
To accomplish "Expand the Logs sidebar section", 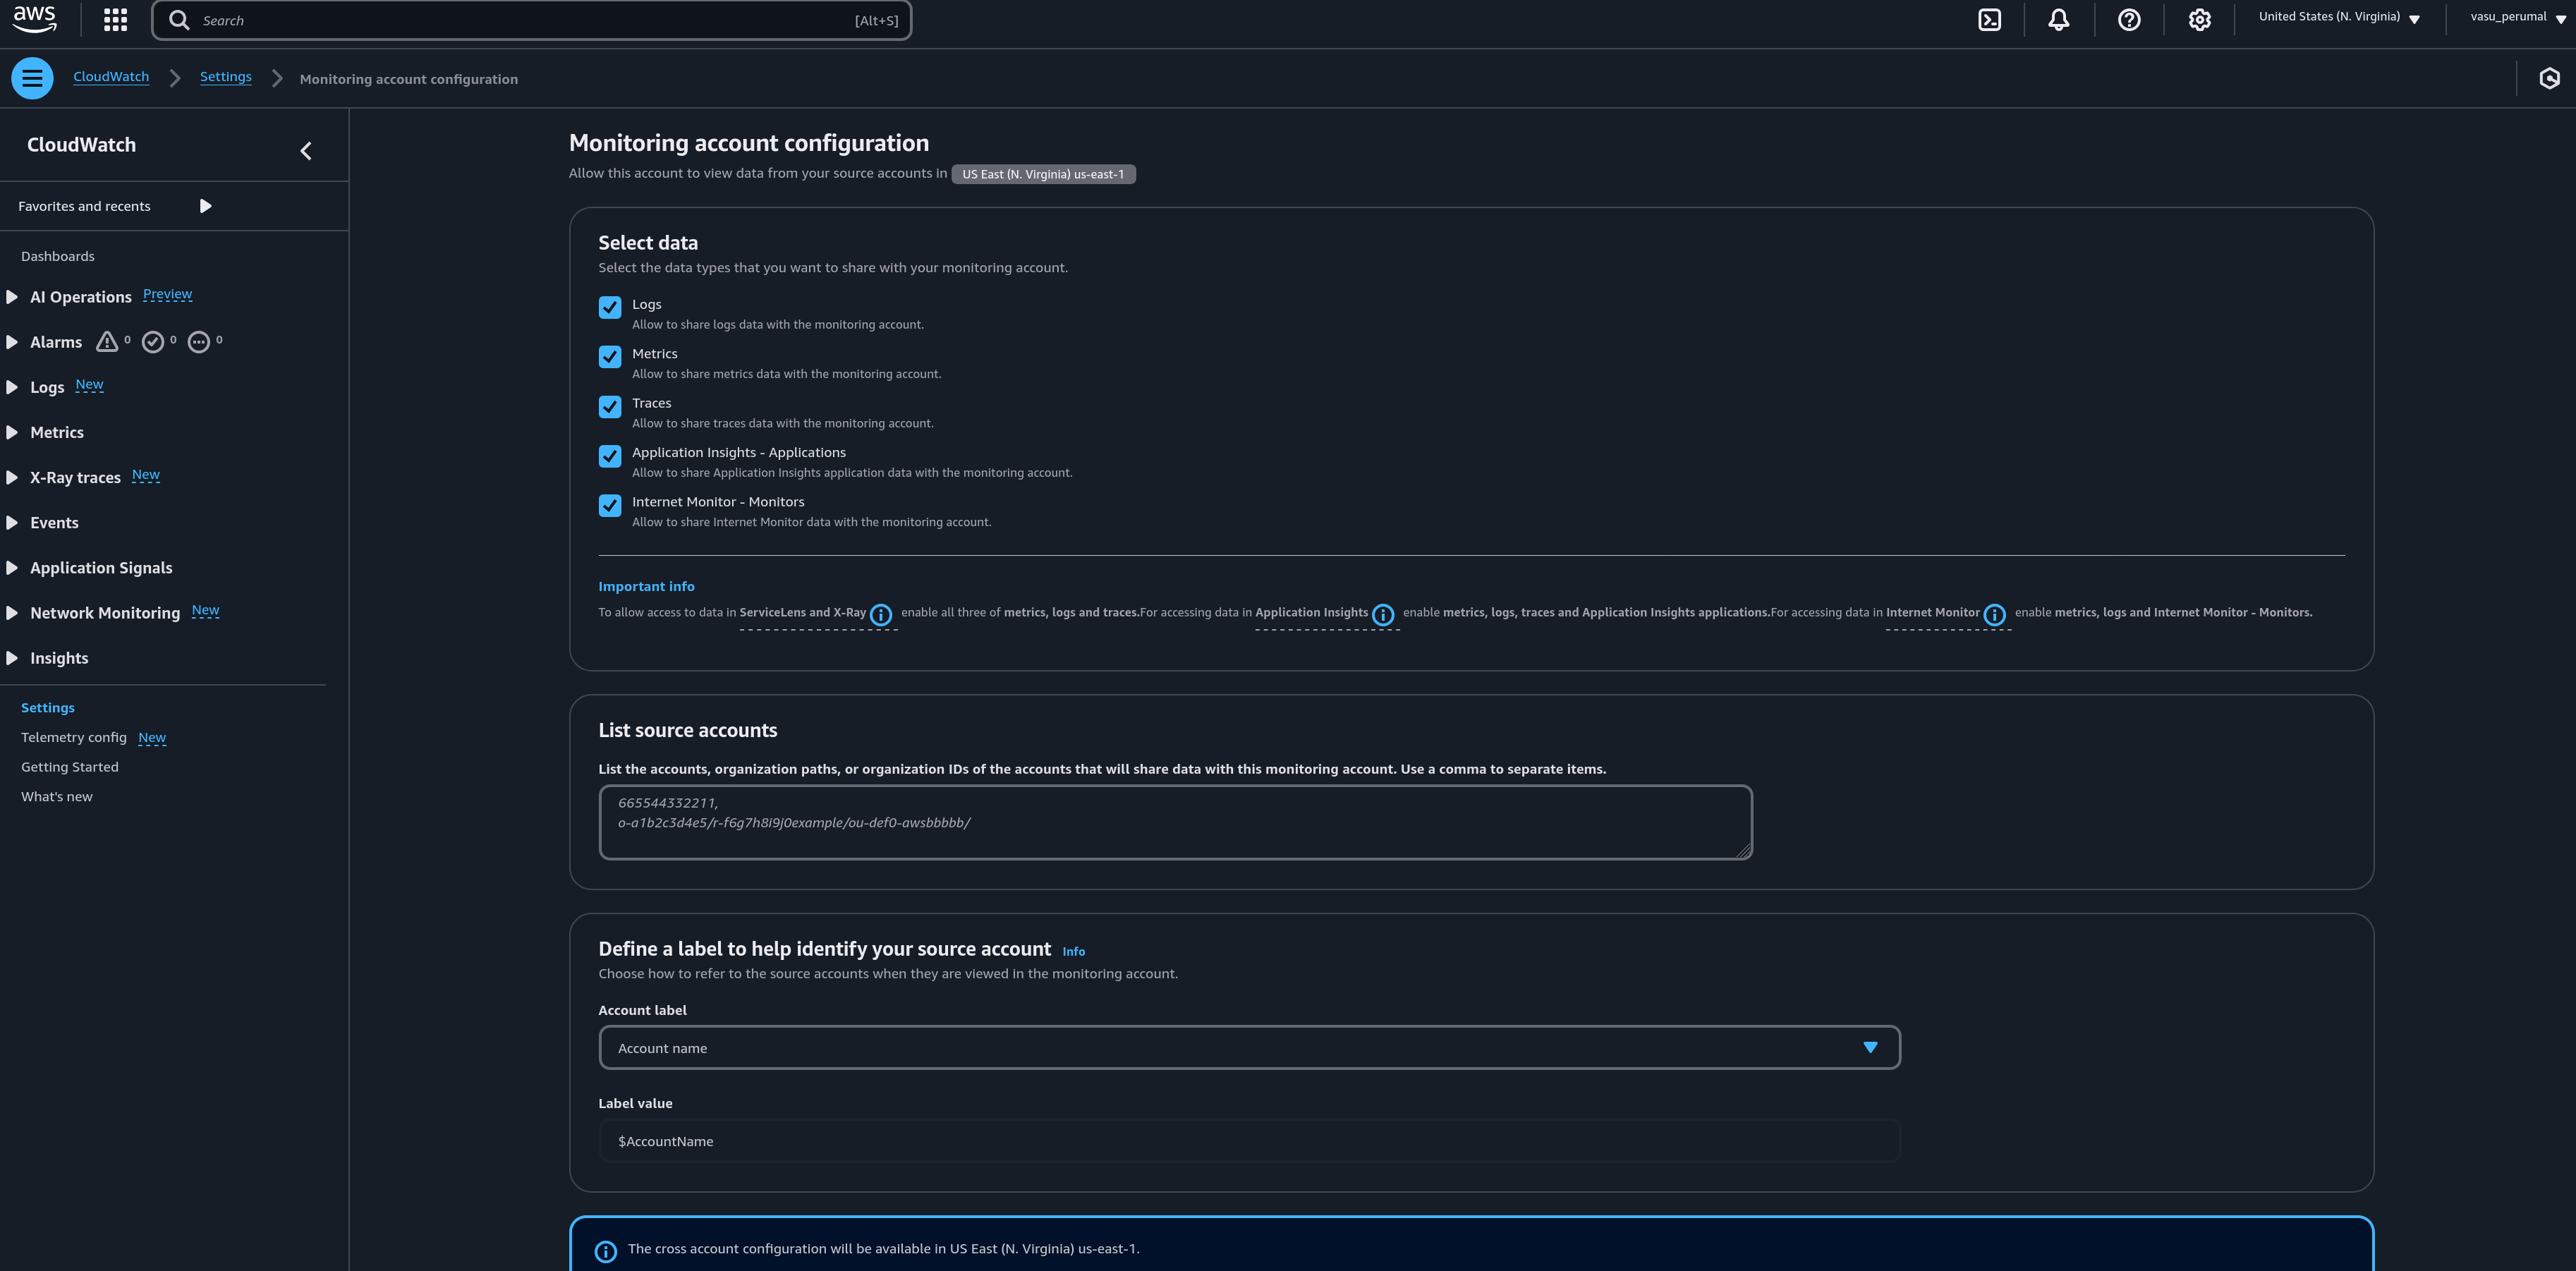I will [x=12, y=387].
